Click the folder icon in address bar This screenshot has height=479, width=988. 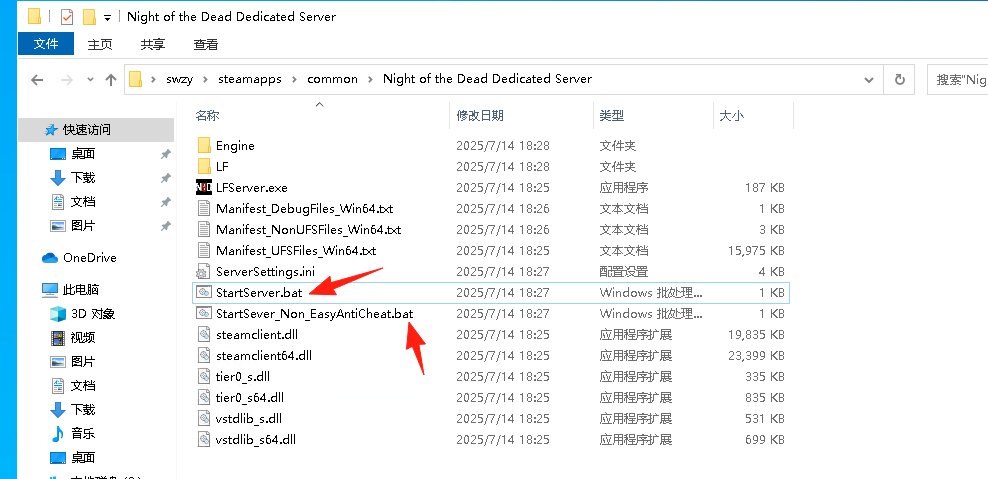[135, 79]
